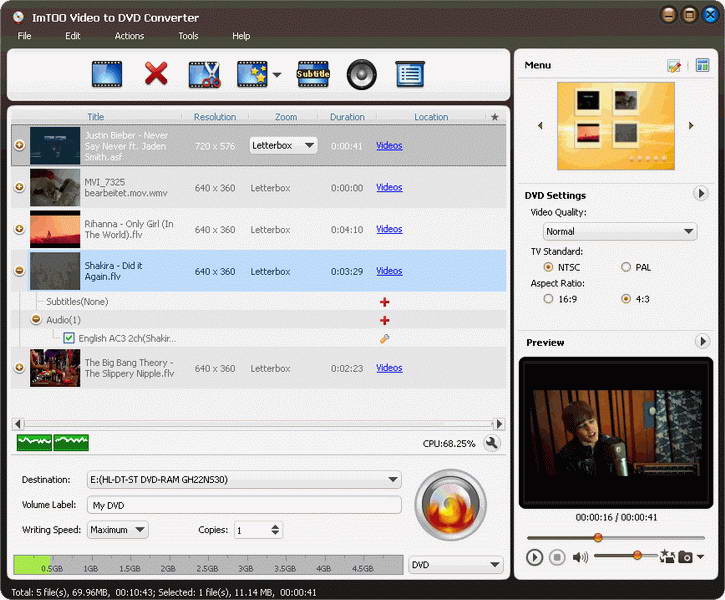
Task: Click the red X remove icon
Action: tap(156, 73)
